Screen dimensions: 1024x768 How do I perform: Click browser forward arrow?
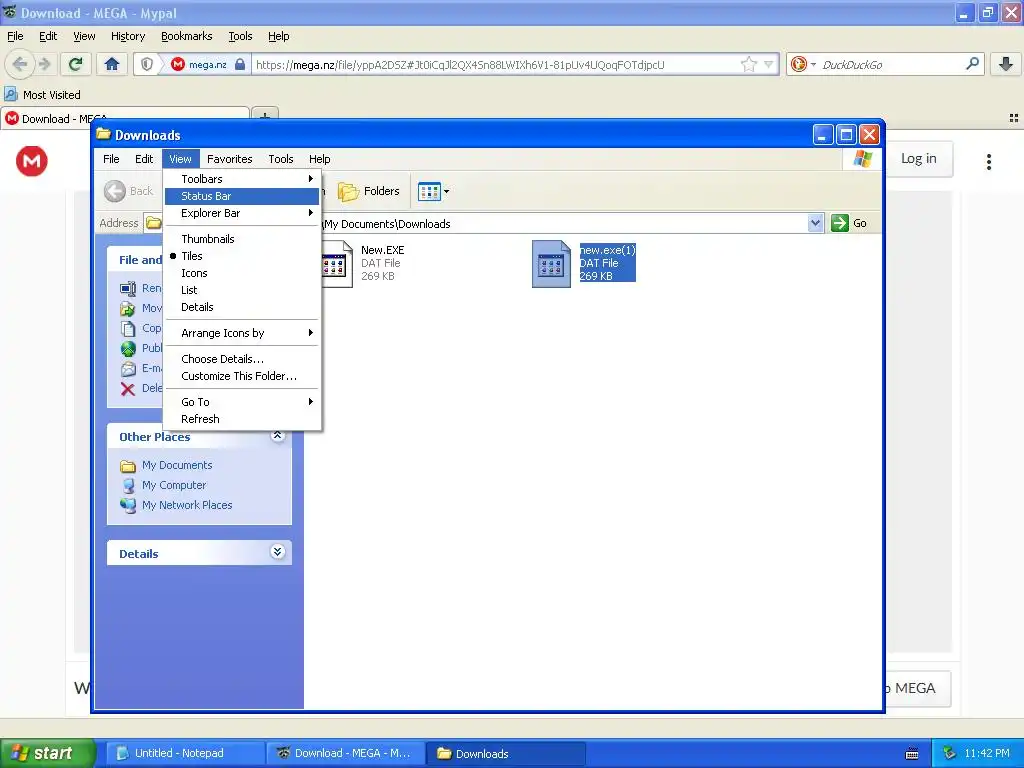tap(44, 64)
